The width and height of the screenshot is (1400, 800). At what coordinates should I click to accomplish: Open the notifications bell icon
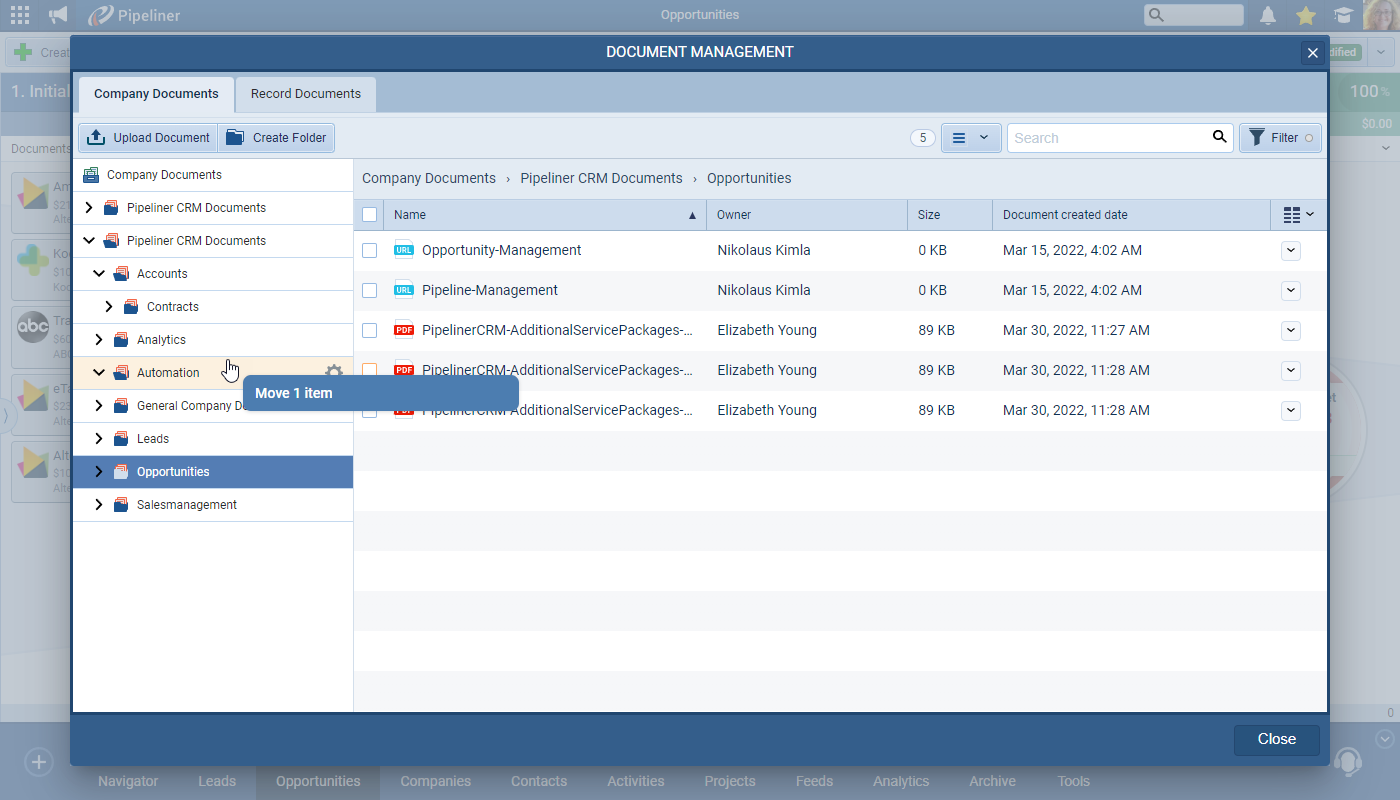[1268, 15]
